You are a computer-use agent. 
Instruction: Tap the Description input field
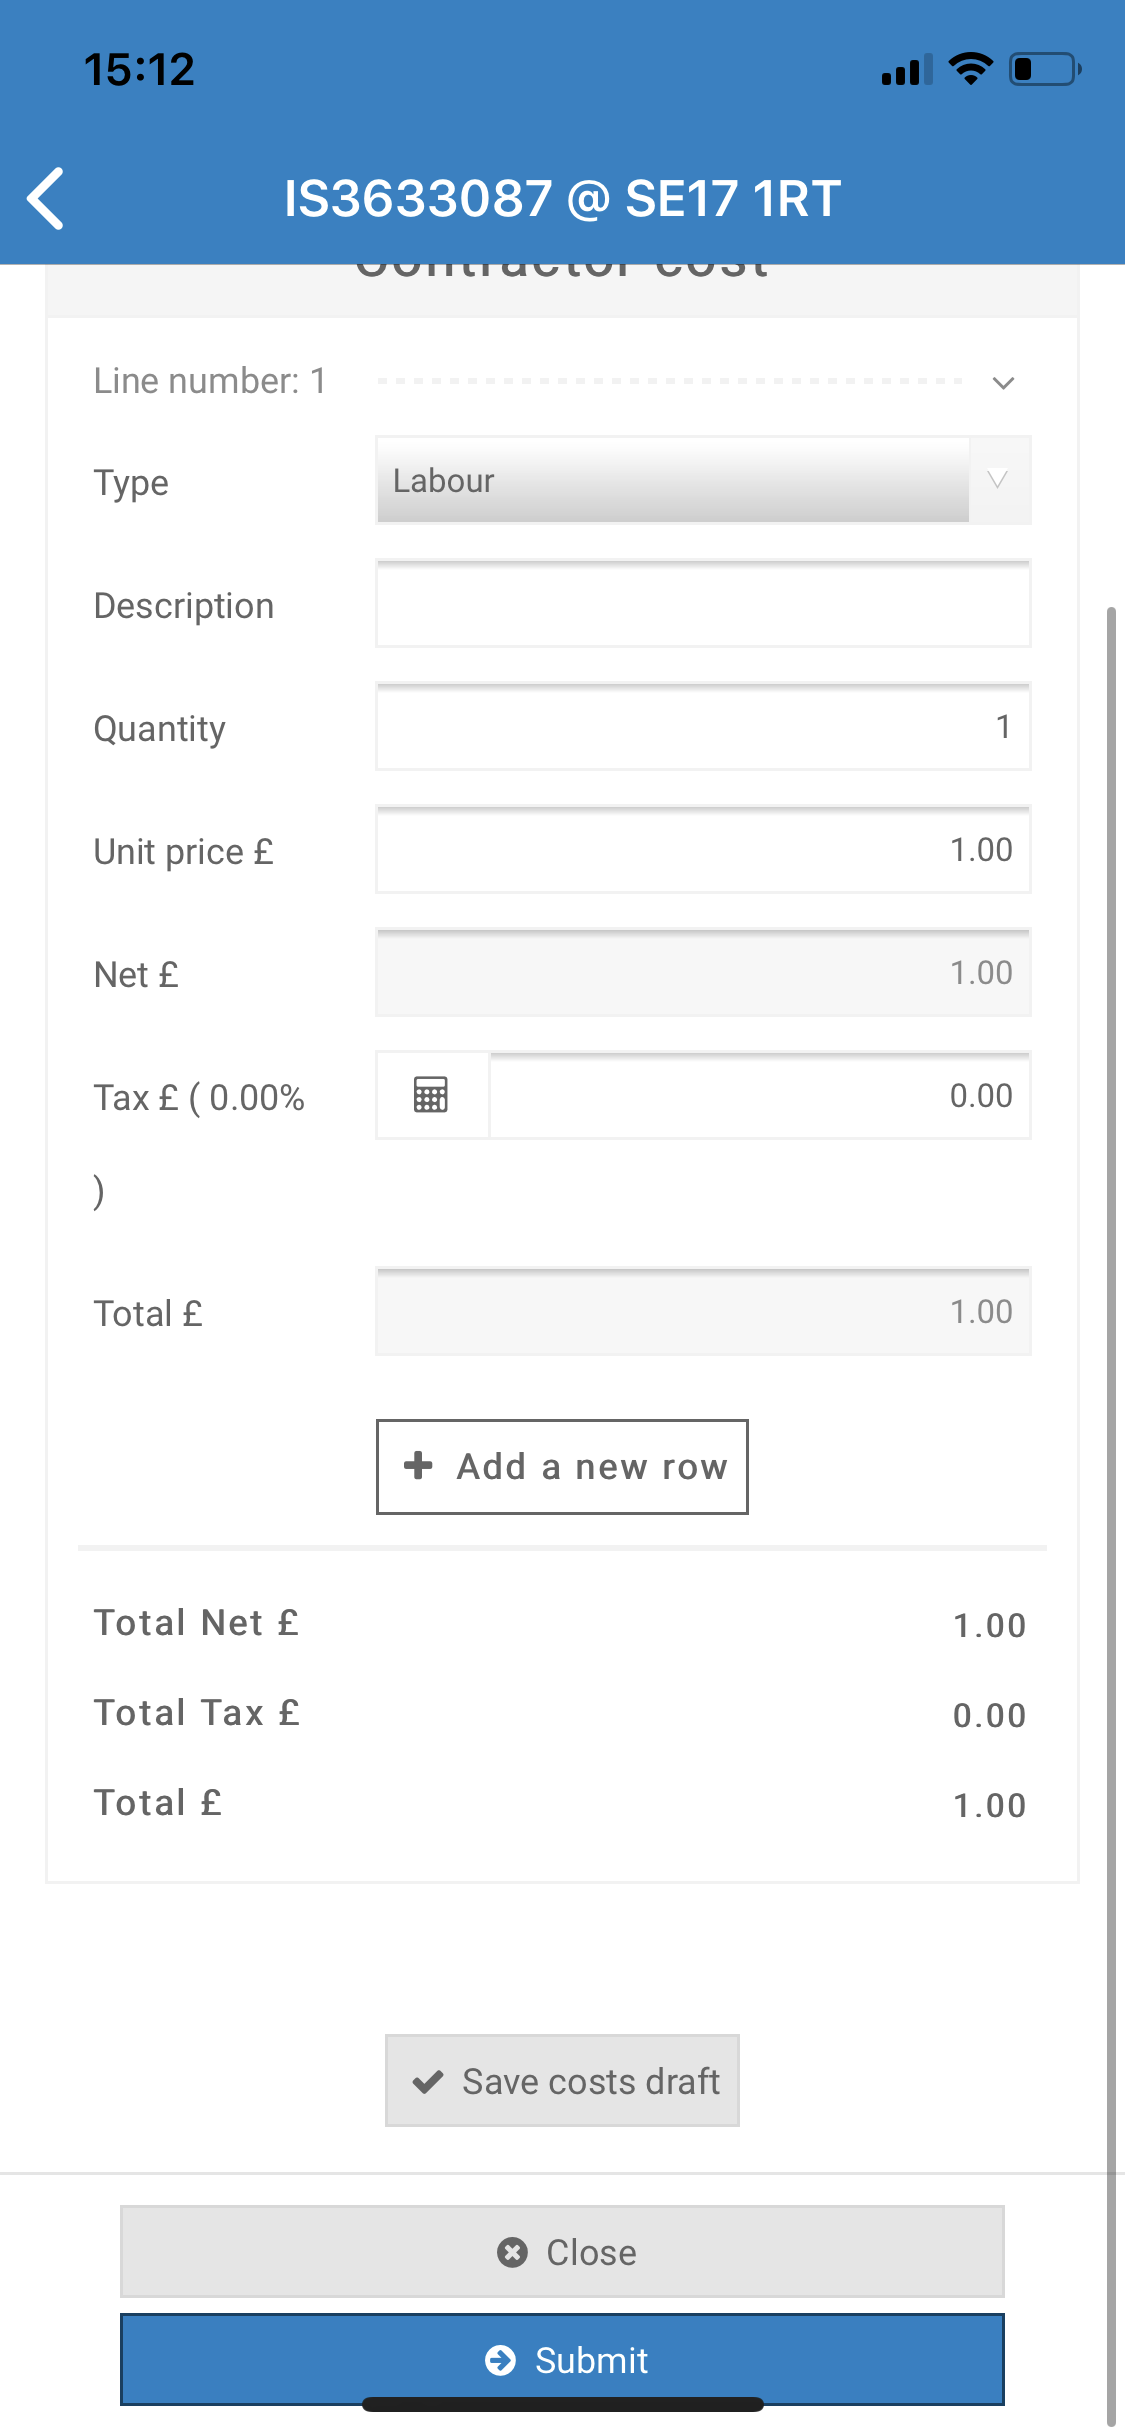700,604
